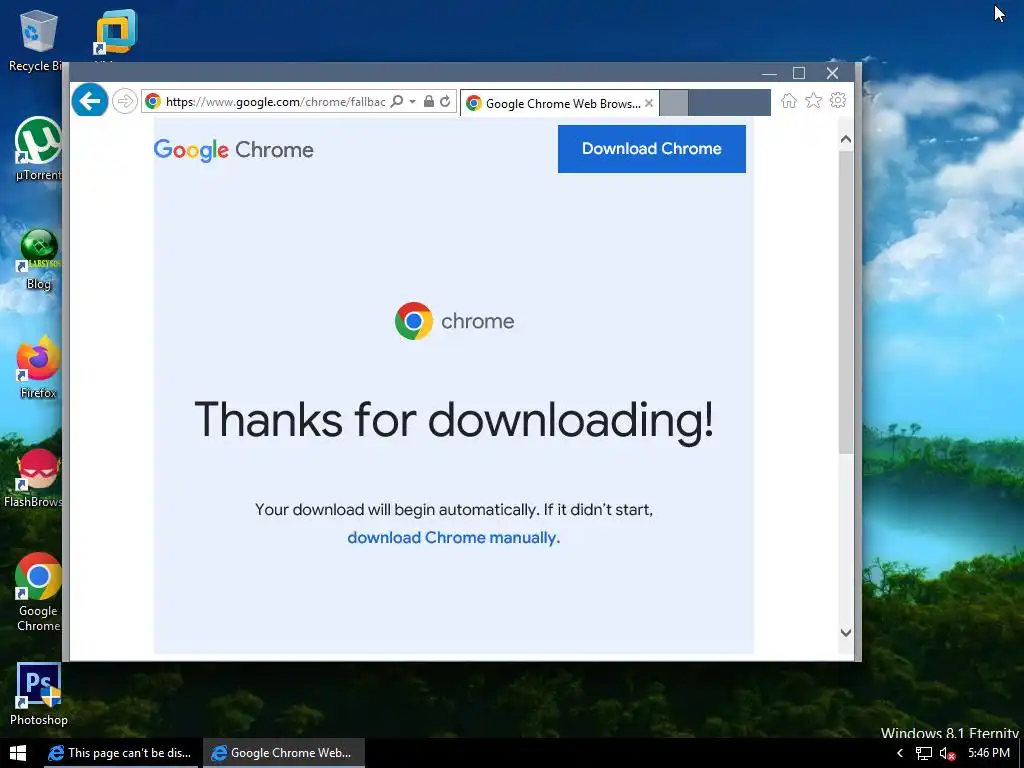The height and width of the screenshot is (768, 1024).
Task: Click the Google Chrome logo in page header
Action: tap(234, 150)
